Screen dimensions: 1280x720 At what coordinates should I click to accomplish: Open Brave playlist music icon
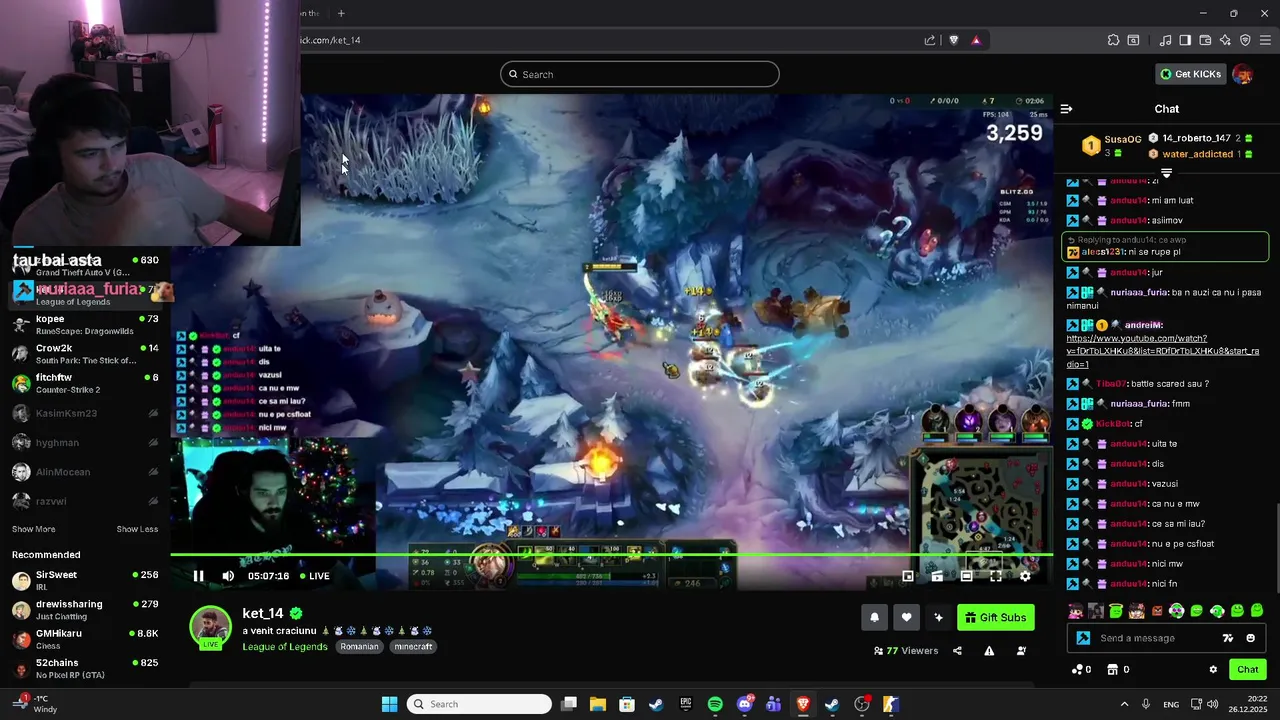(1165, 40)
